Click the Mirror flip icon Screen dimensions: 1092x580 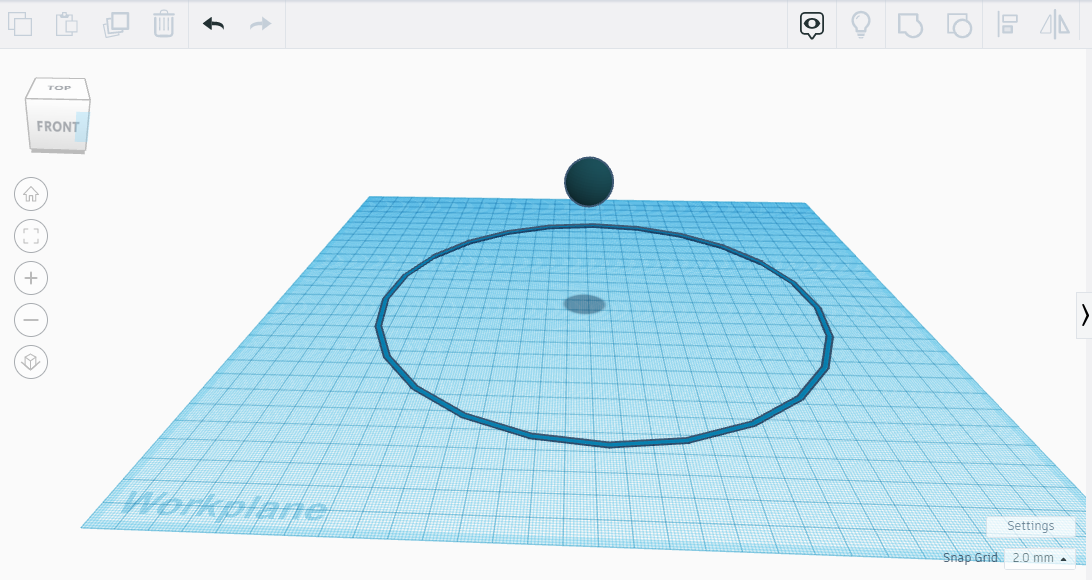point(1054,25)
